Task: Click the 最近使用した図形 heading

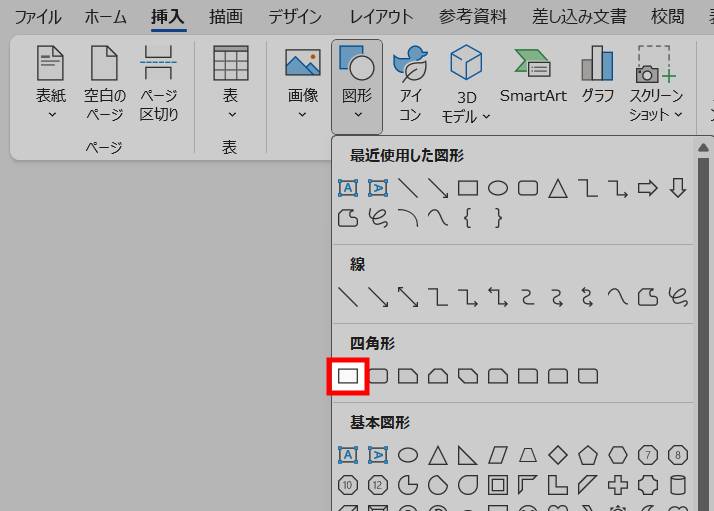Action: coord(407,156)
